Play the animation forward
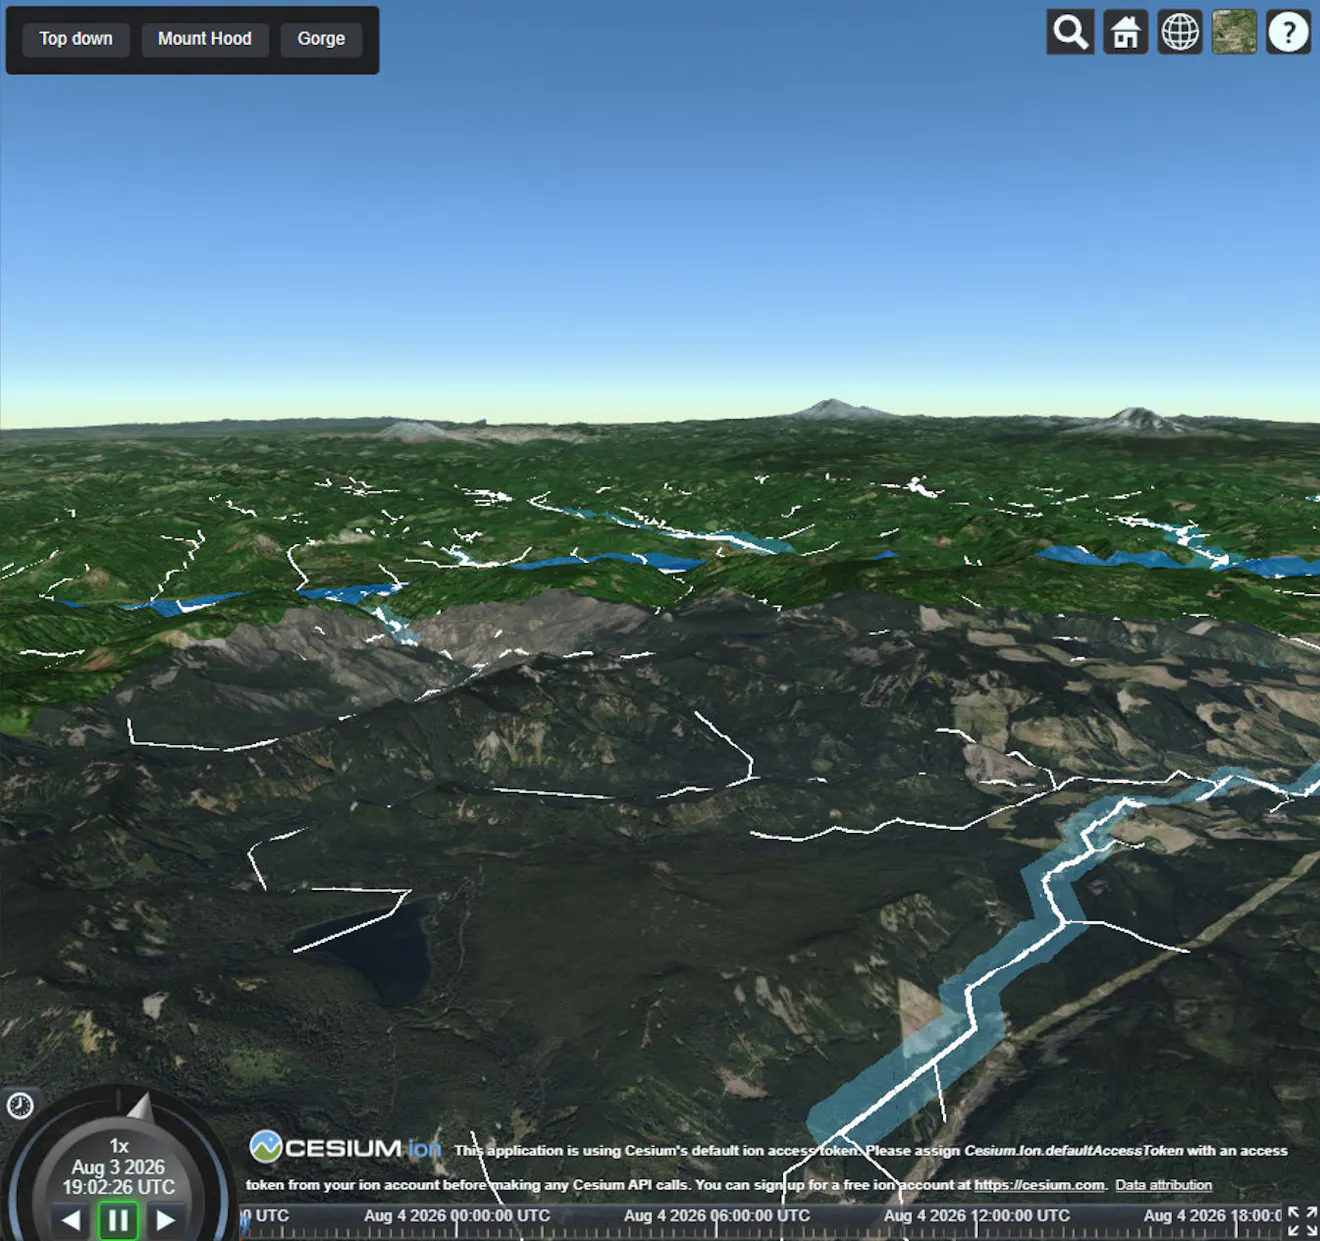This screenshot has width=1320, height=1241. pyautogui.click(x=166, y=1220)
